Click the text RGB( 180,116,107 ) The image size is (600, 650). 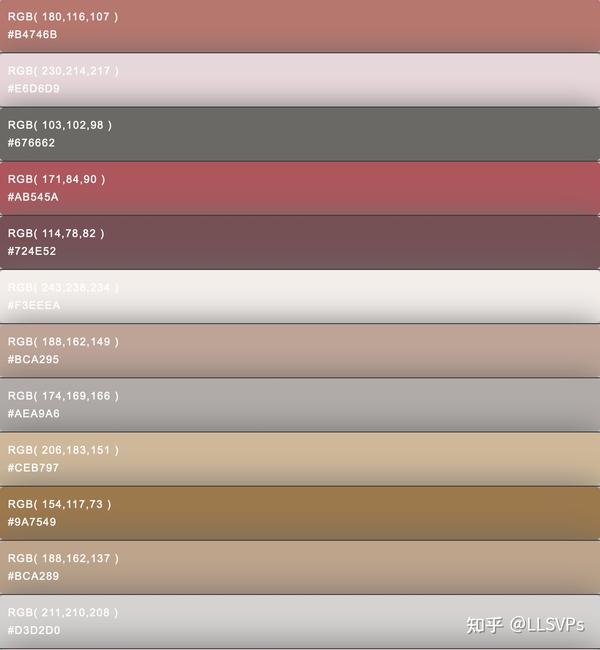[63, 17]
